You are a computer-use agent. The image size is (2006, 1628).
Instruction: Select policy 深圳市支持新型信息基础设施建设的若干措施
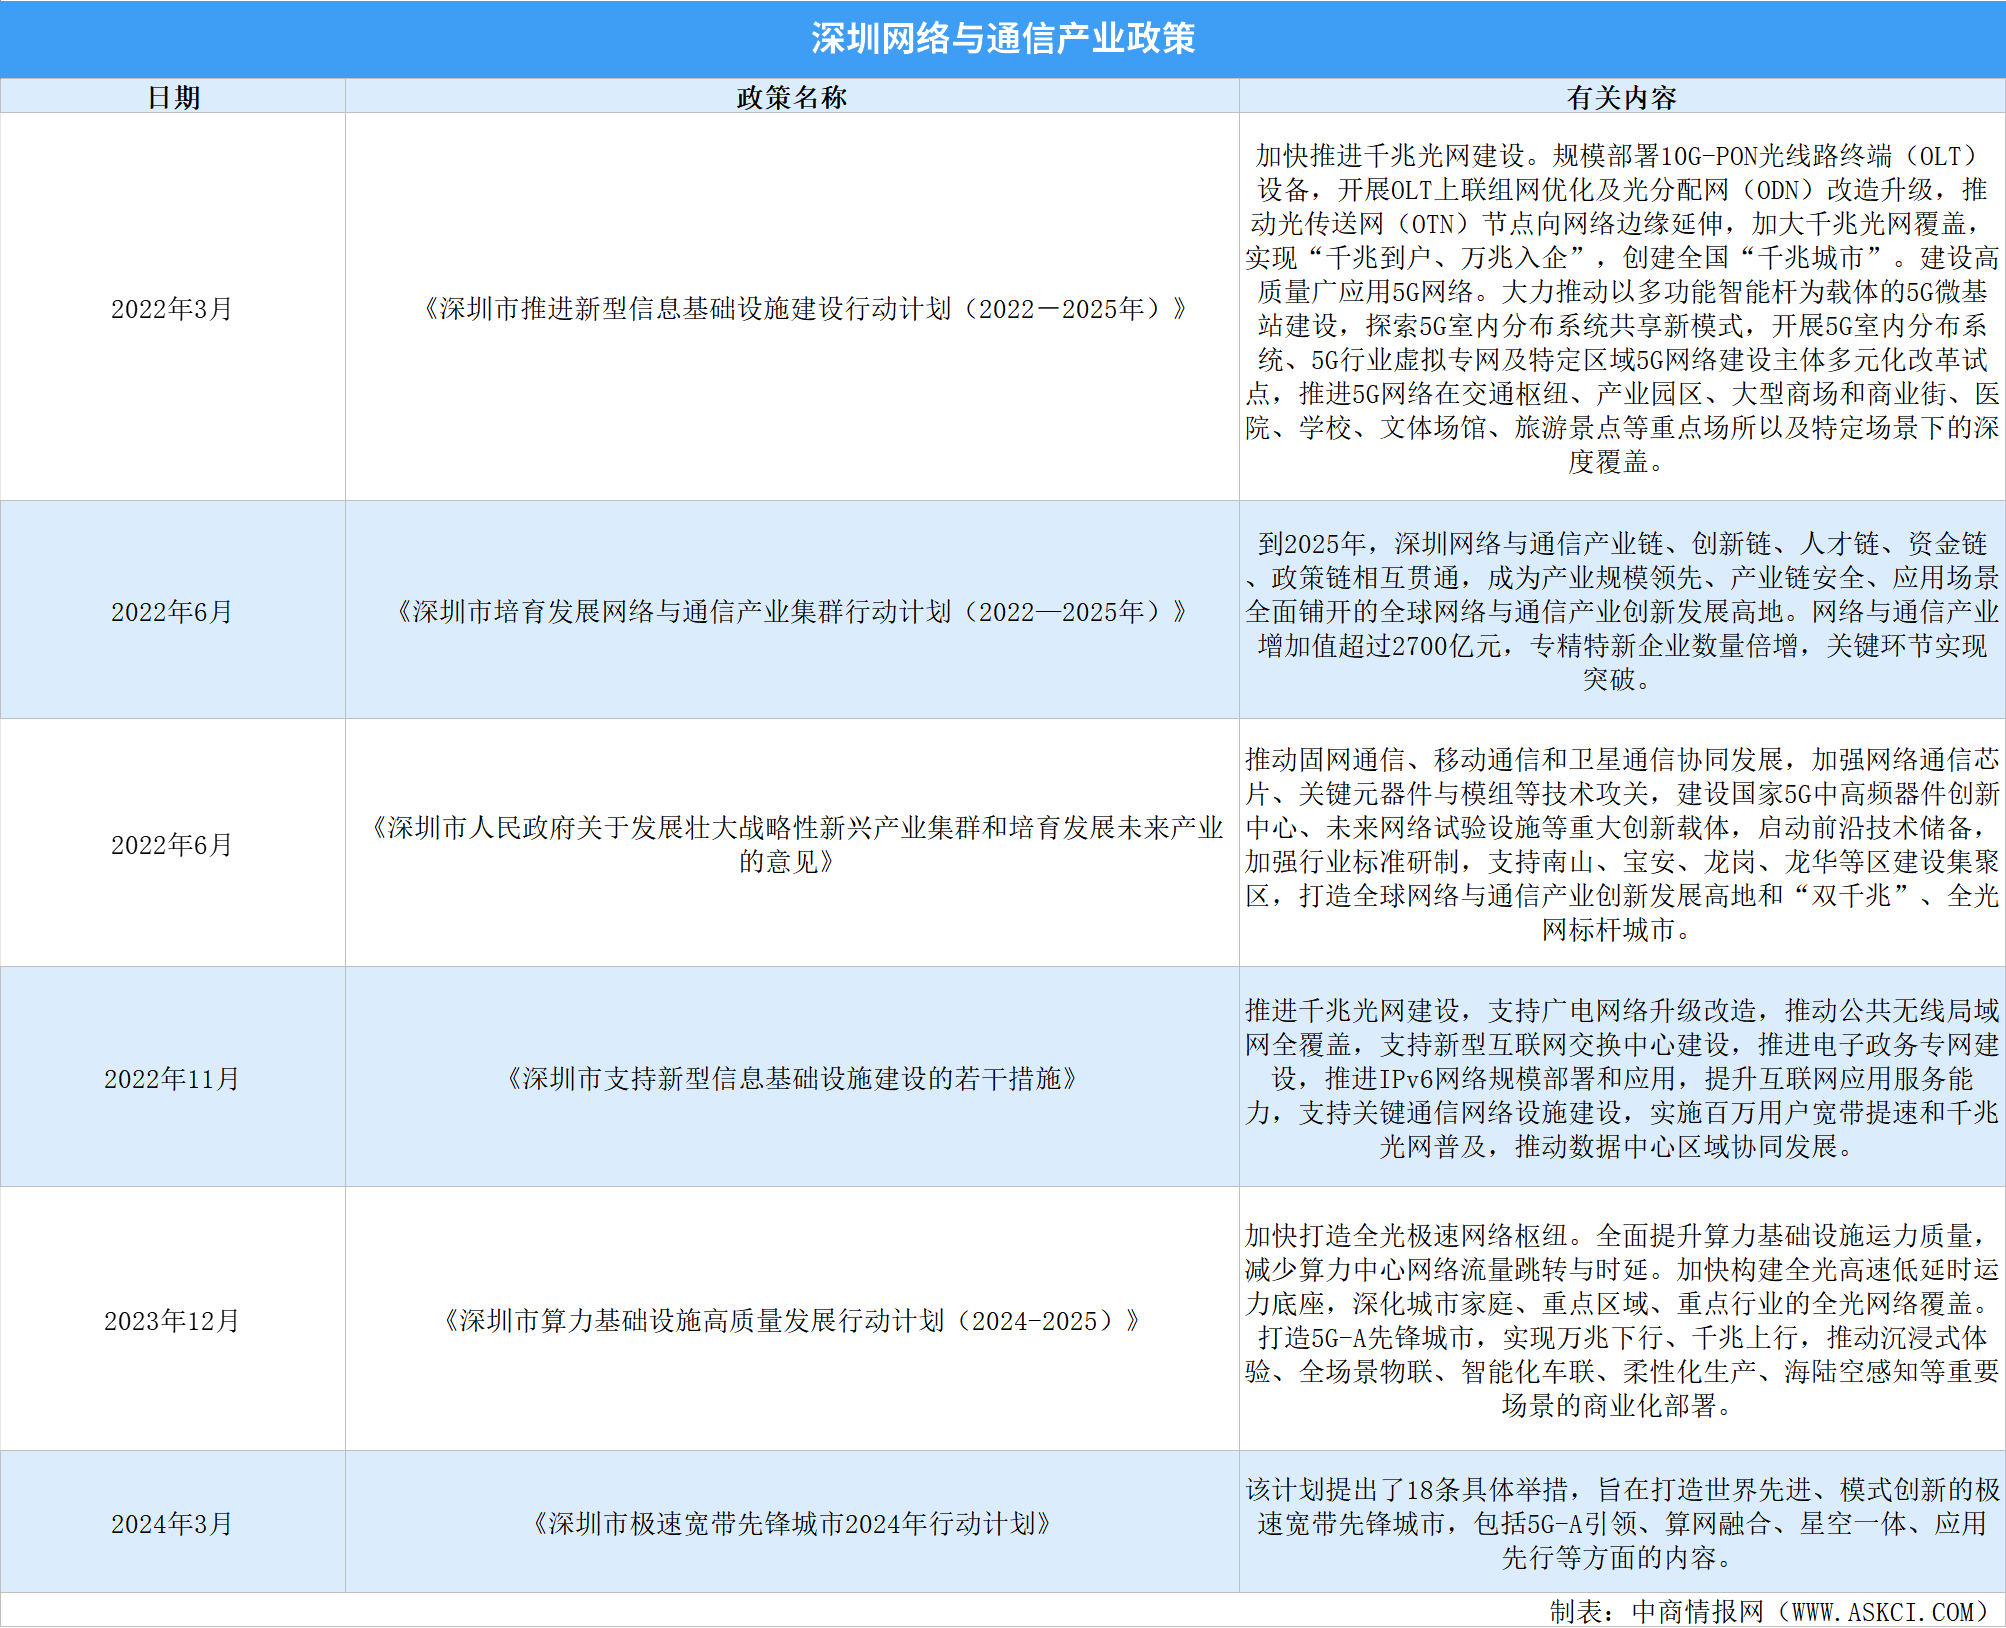click(791, 1078)
